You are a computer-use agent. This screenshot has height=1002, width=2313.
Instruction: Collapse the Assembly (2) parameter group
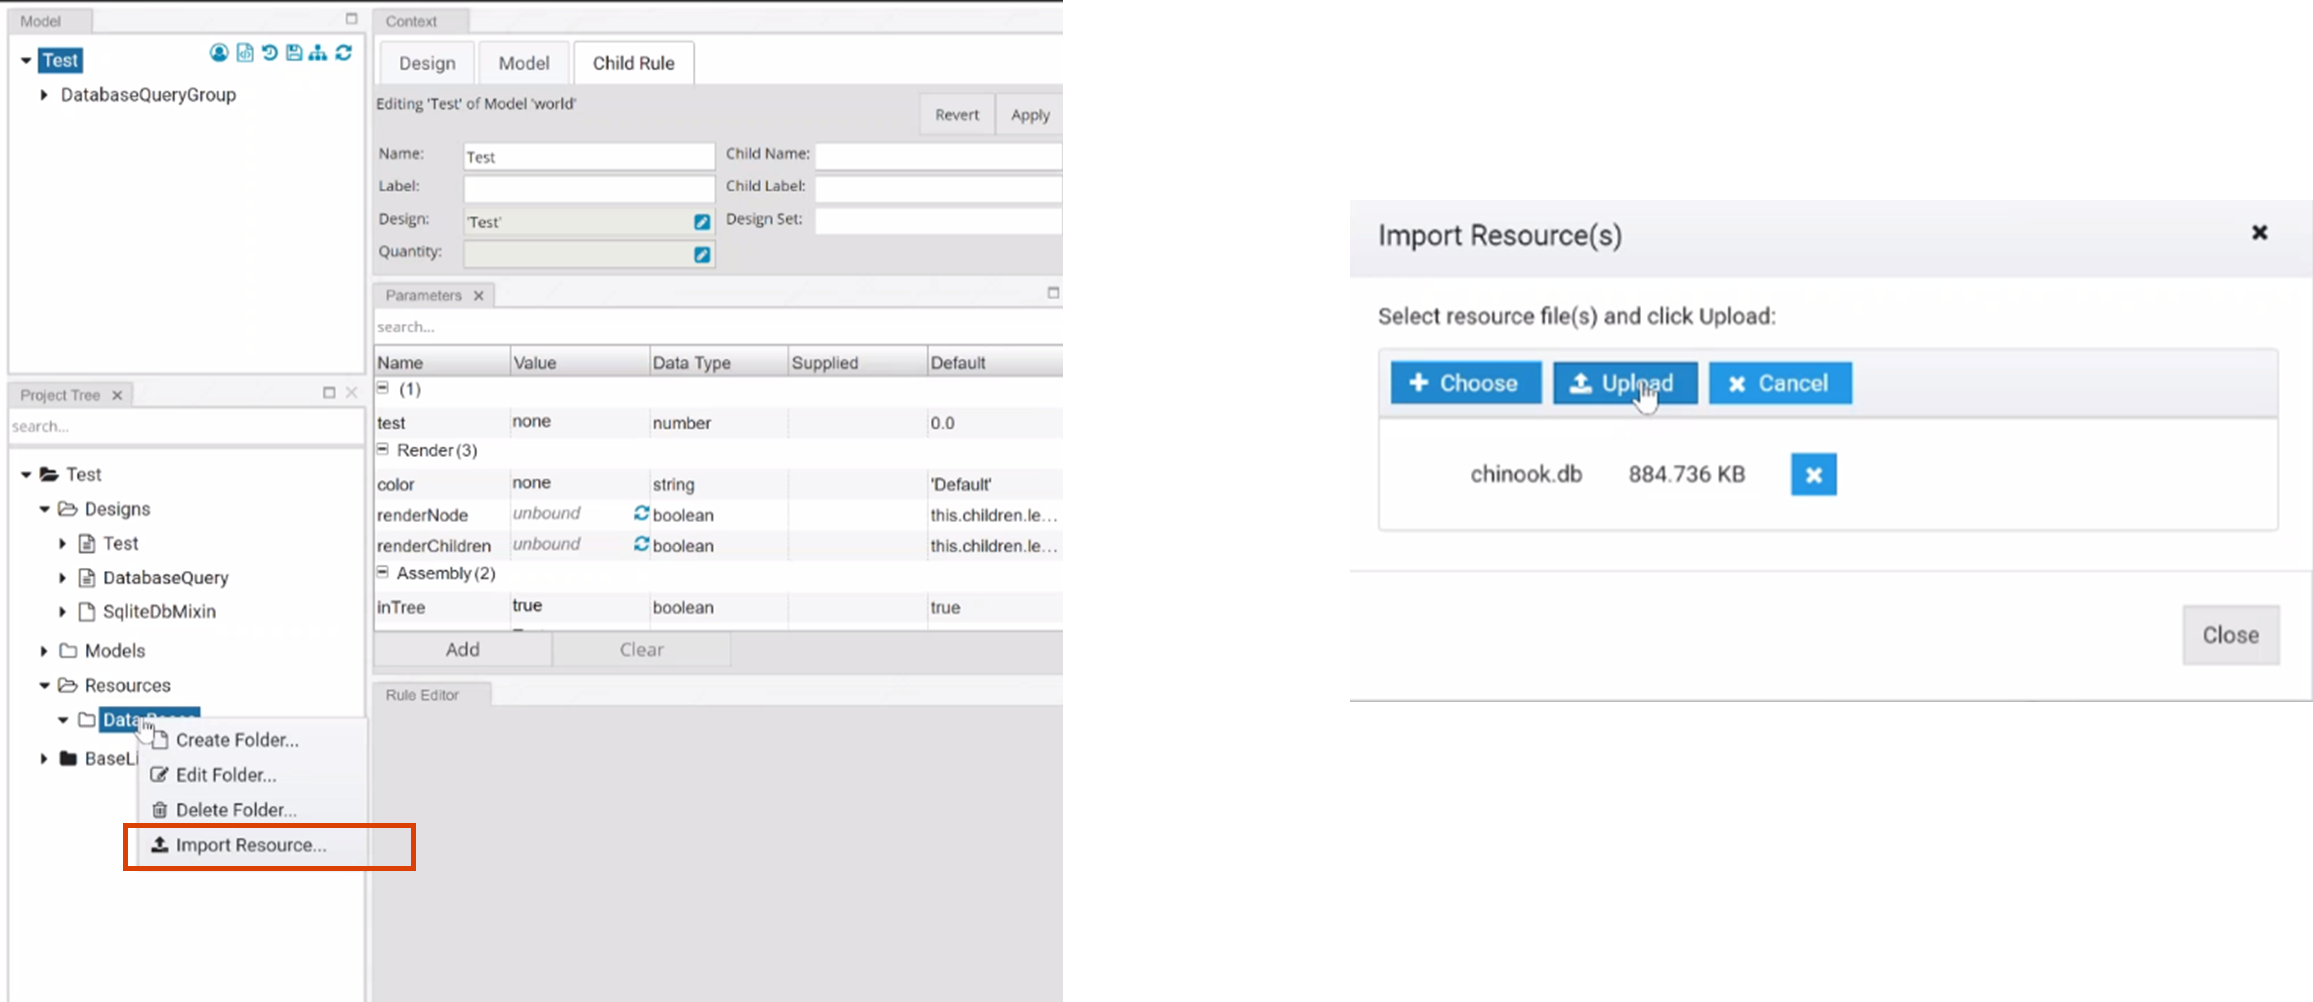pos(383,572)
